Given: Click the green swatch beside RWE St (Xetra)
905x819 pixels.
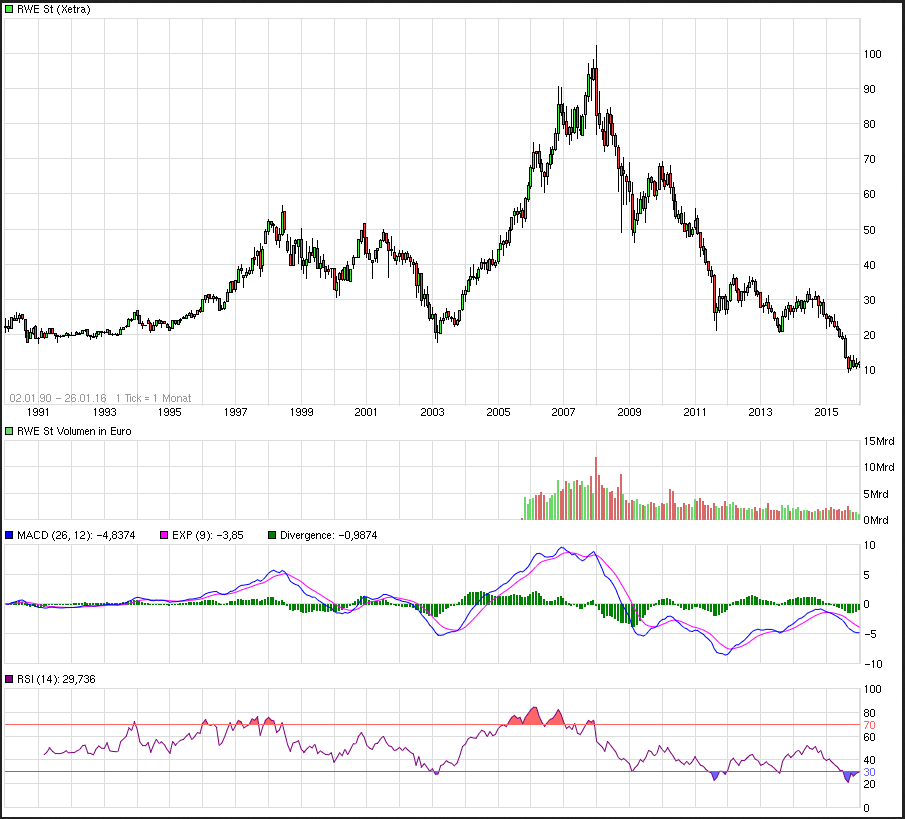Looking at the screenshot, I should tap(9, 9).
